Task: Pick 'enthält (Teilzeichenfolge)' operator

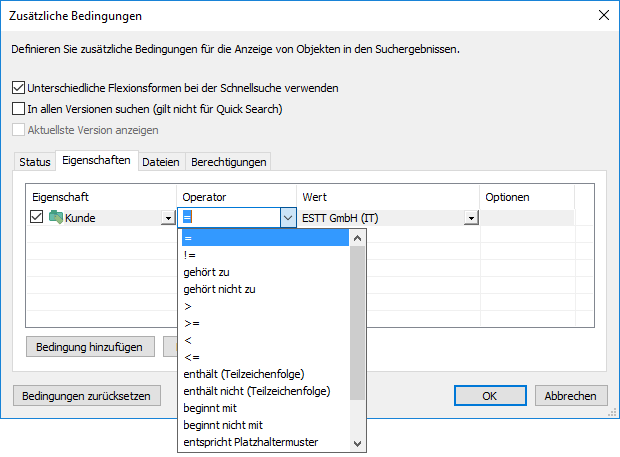Action: 244,374
